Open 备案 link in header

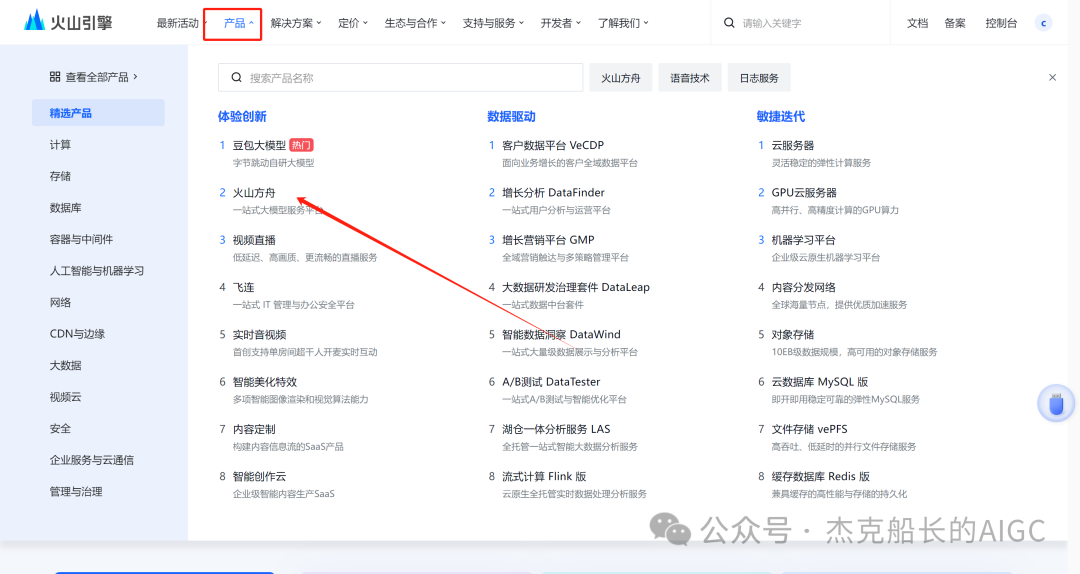coord(955,23)
